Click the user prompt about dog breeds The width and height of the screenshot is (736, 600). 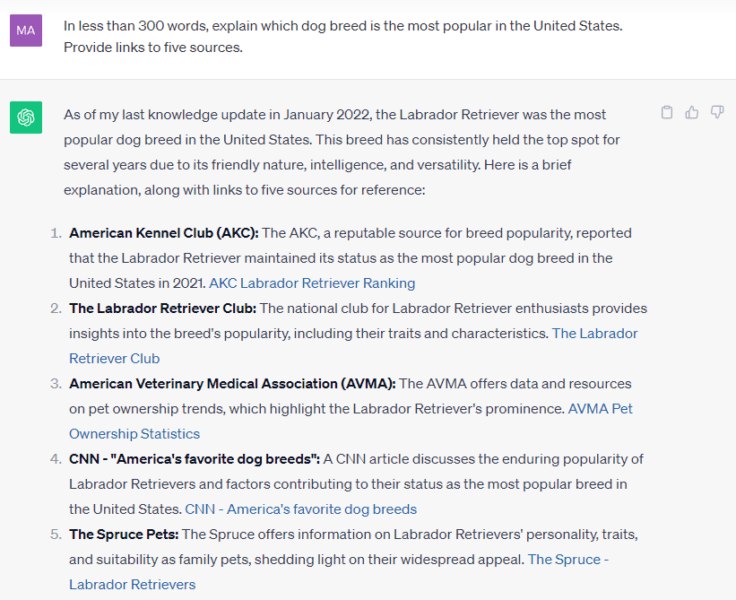(342, 36)
